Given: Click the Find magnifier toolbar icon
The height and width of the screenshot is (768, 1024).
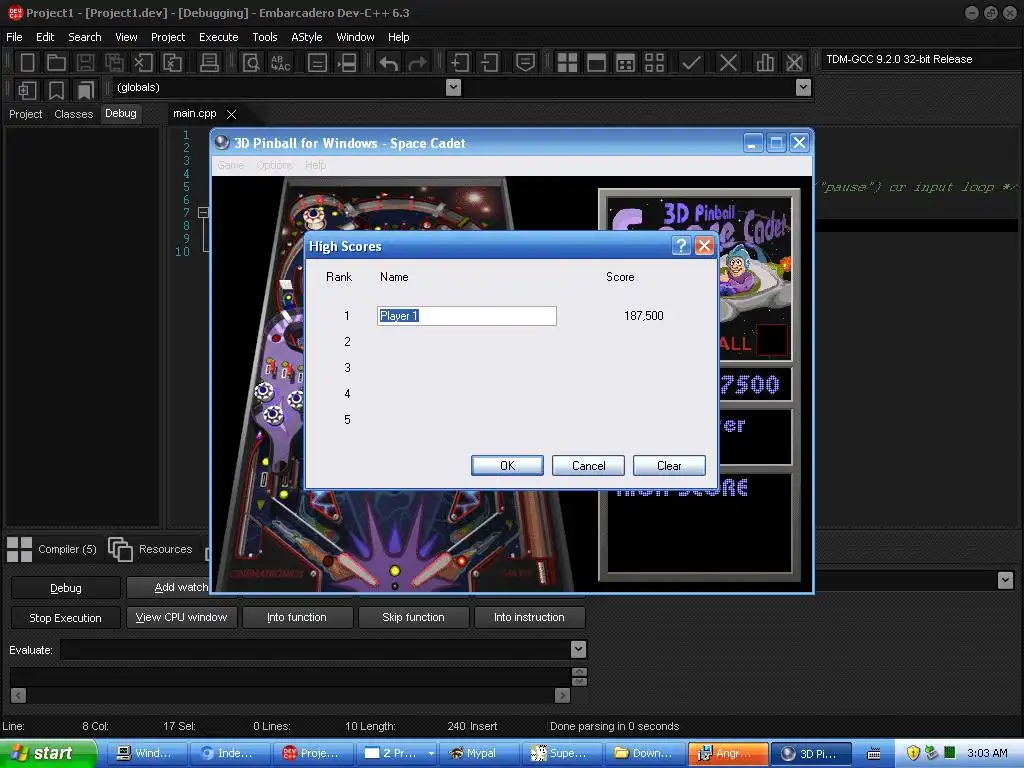Looking at the screenshot, I should coord(251,63).
